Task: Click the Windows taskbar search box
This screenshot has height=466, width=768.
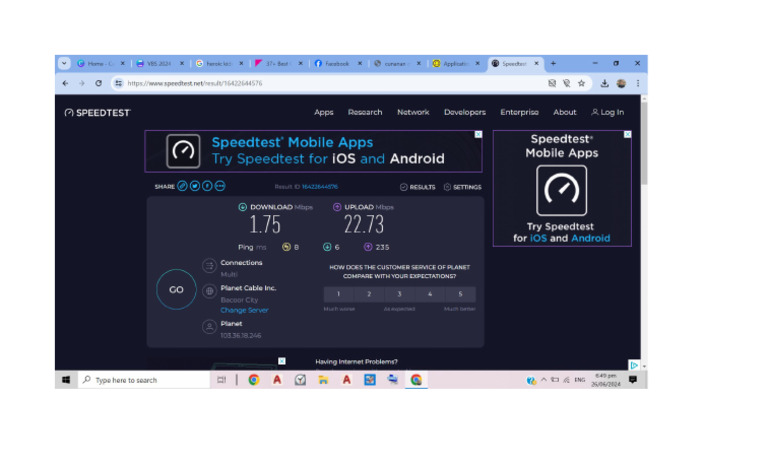Action: coord(144,380)
